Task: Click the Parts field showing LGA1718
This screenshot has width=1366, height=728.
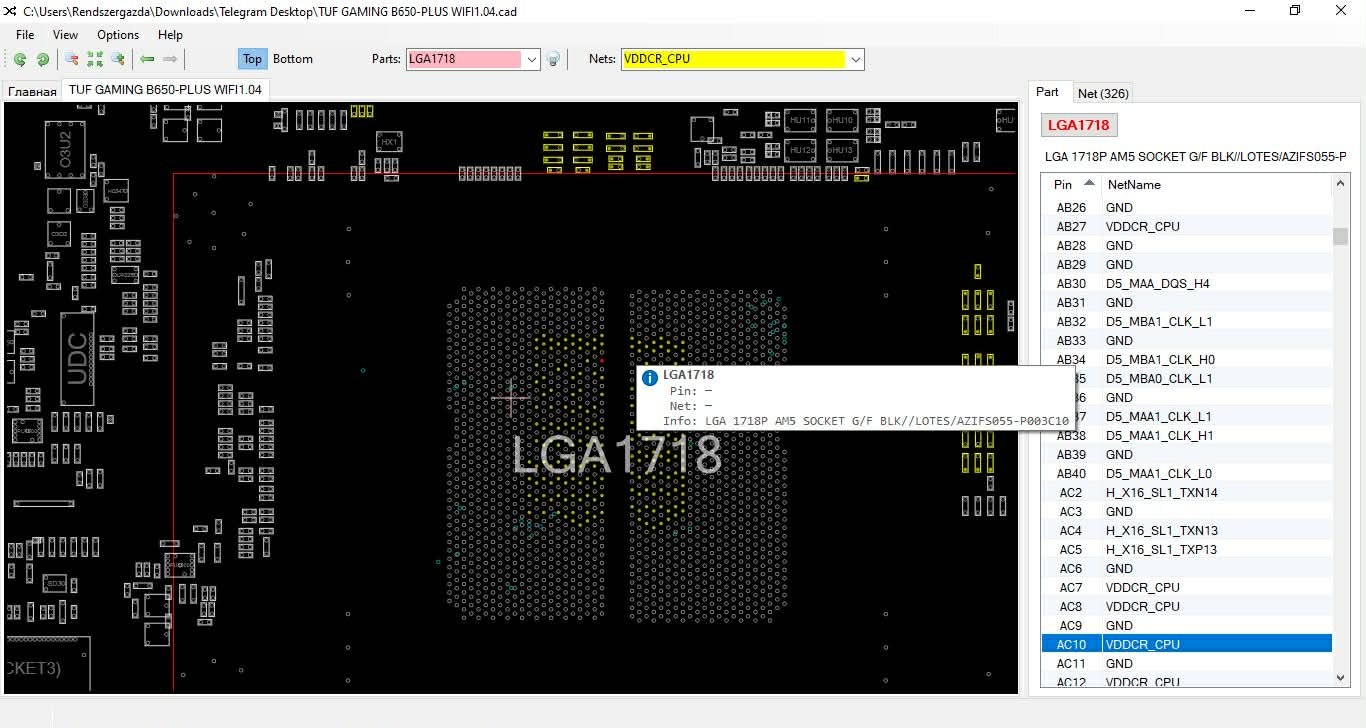Action: point(465,59)
